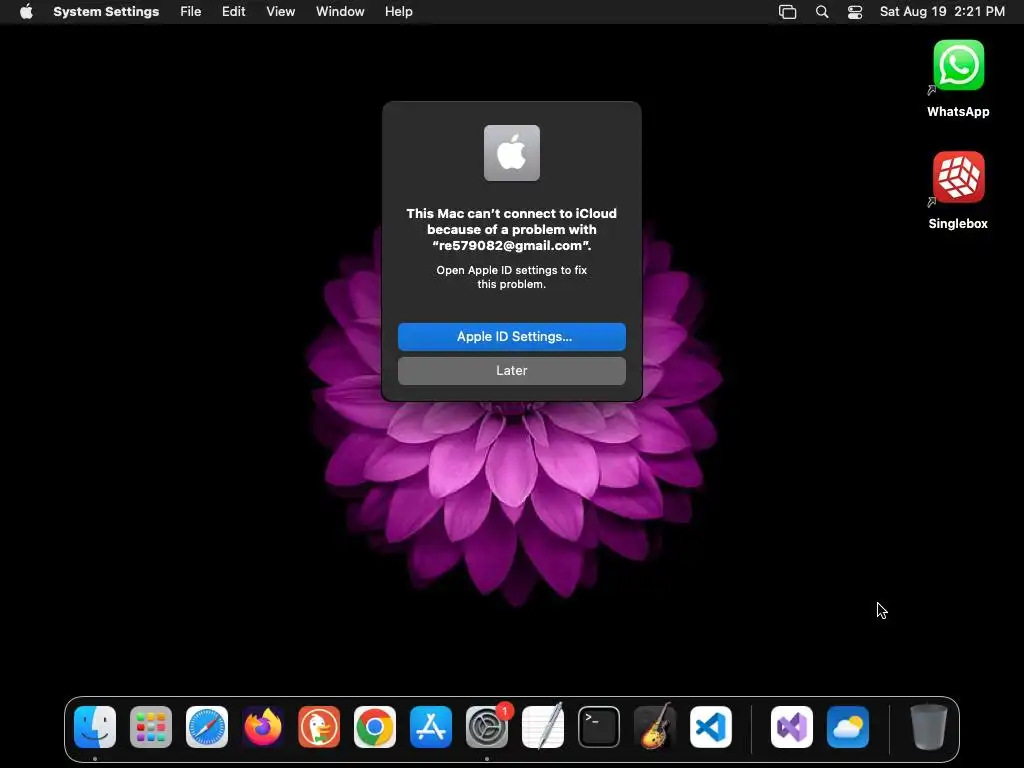This screenshot has height=768, width=1024.
Task: Open Launchpad in the Dock
Action: pyautogui.click(x=151, y=727)
